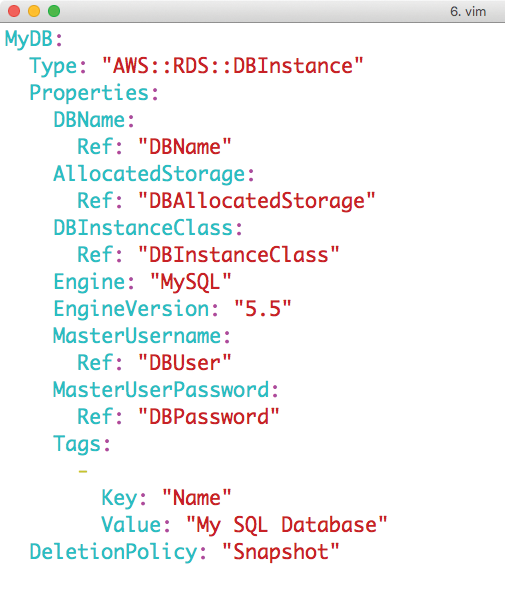This screenshot has height=594, width=505.
Task: Click the "Snapshot" DeletionPolicy value
Action: 280,552
